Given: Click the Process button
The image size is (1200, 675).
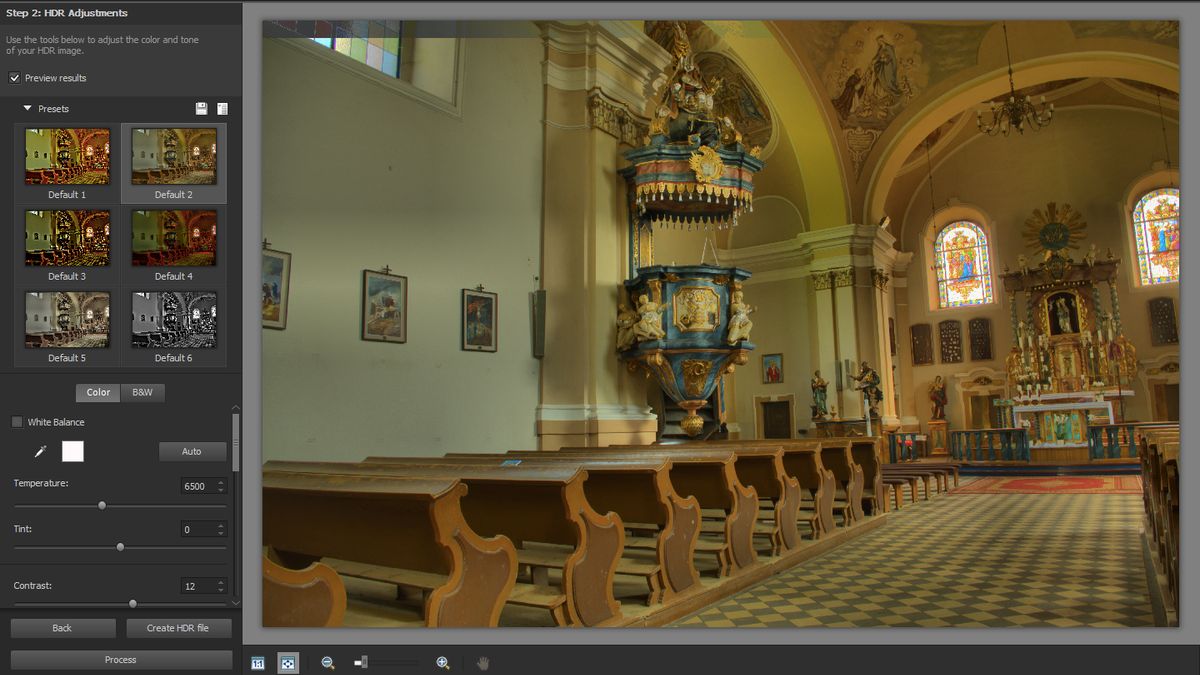Looking at the screenshot, I should [x=121, y=660].
